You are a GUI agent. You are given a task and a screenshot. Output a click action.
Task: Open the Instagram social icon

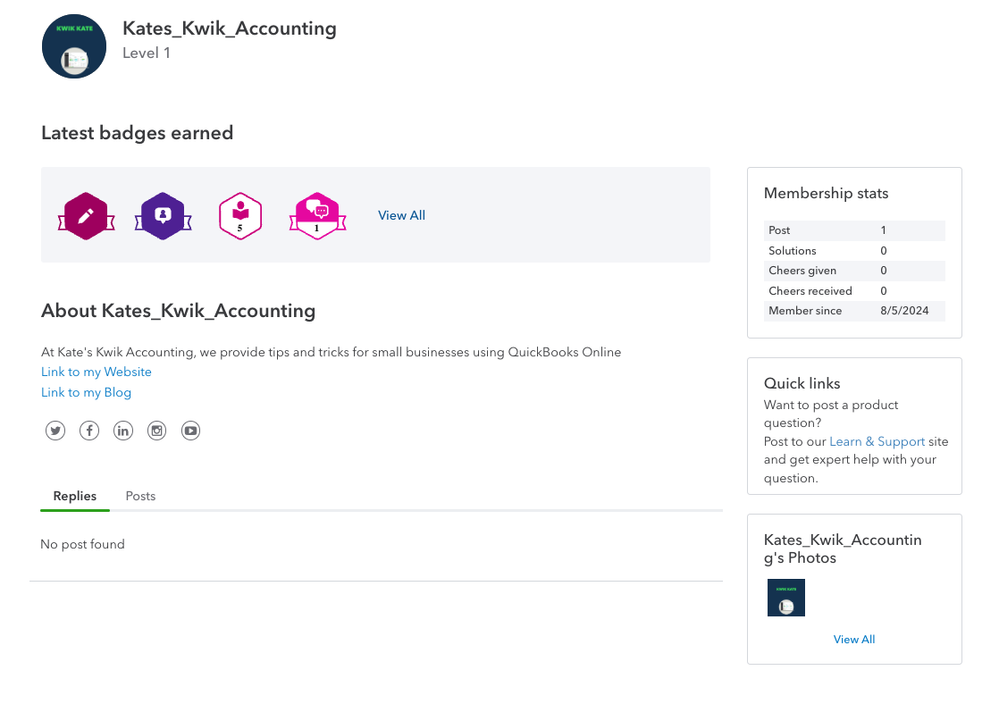point(157,430)
